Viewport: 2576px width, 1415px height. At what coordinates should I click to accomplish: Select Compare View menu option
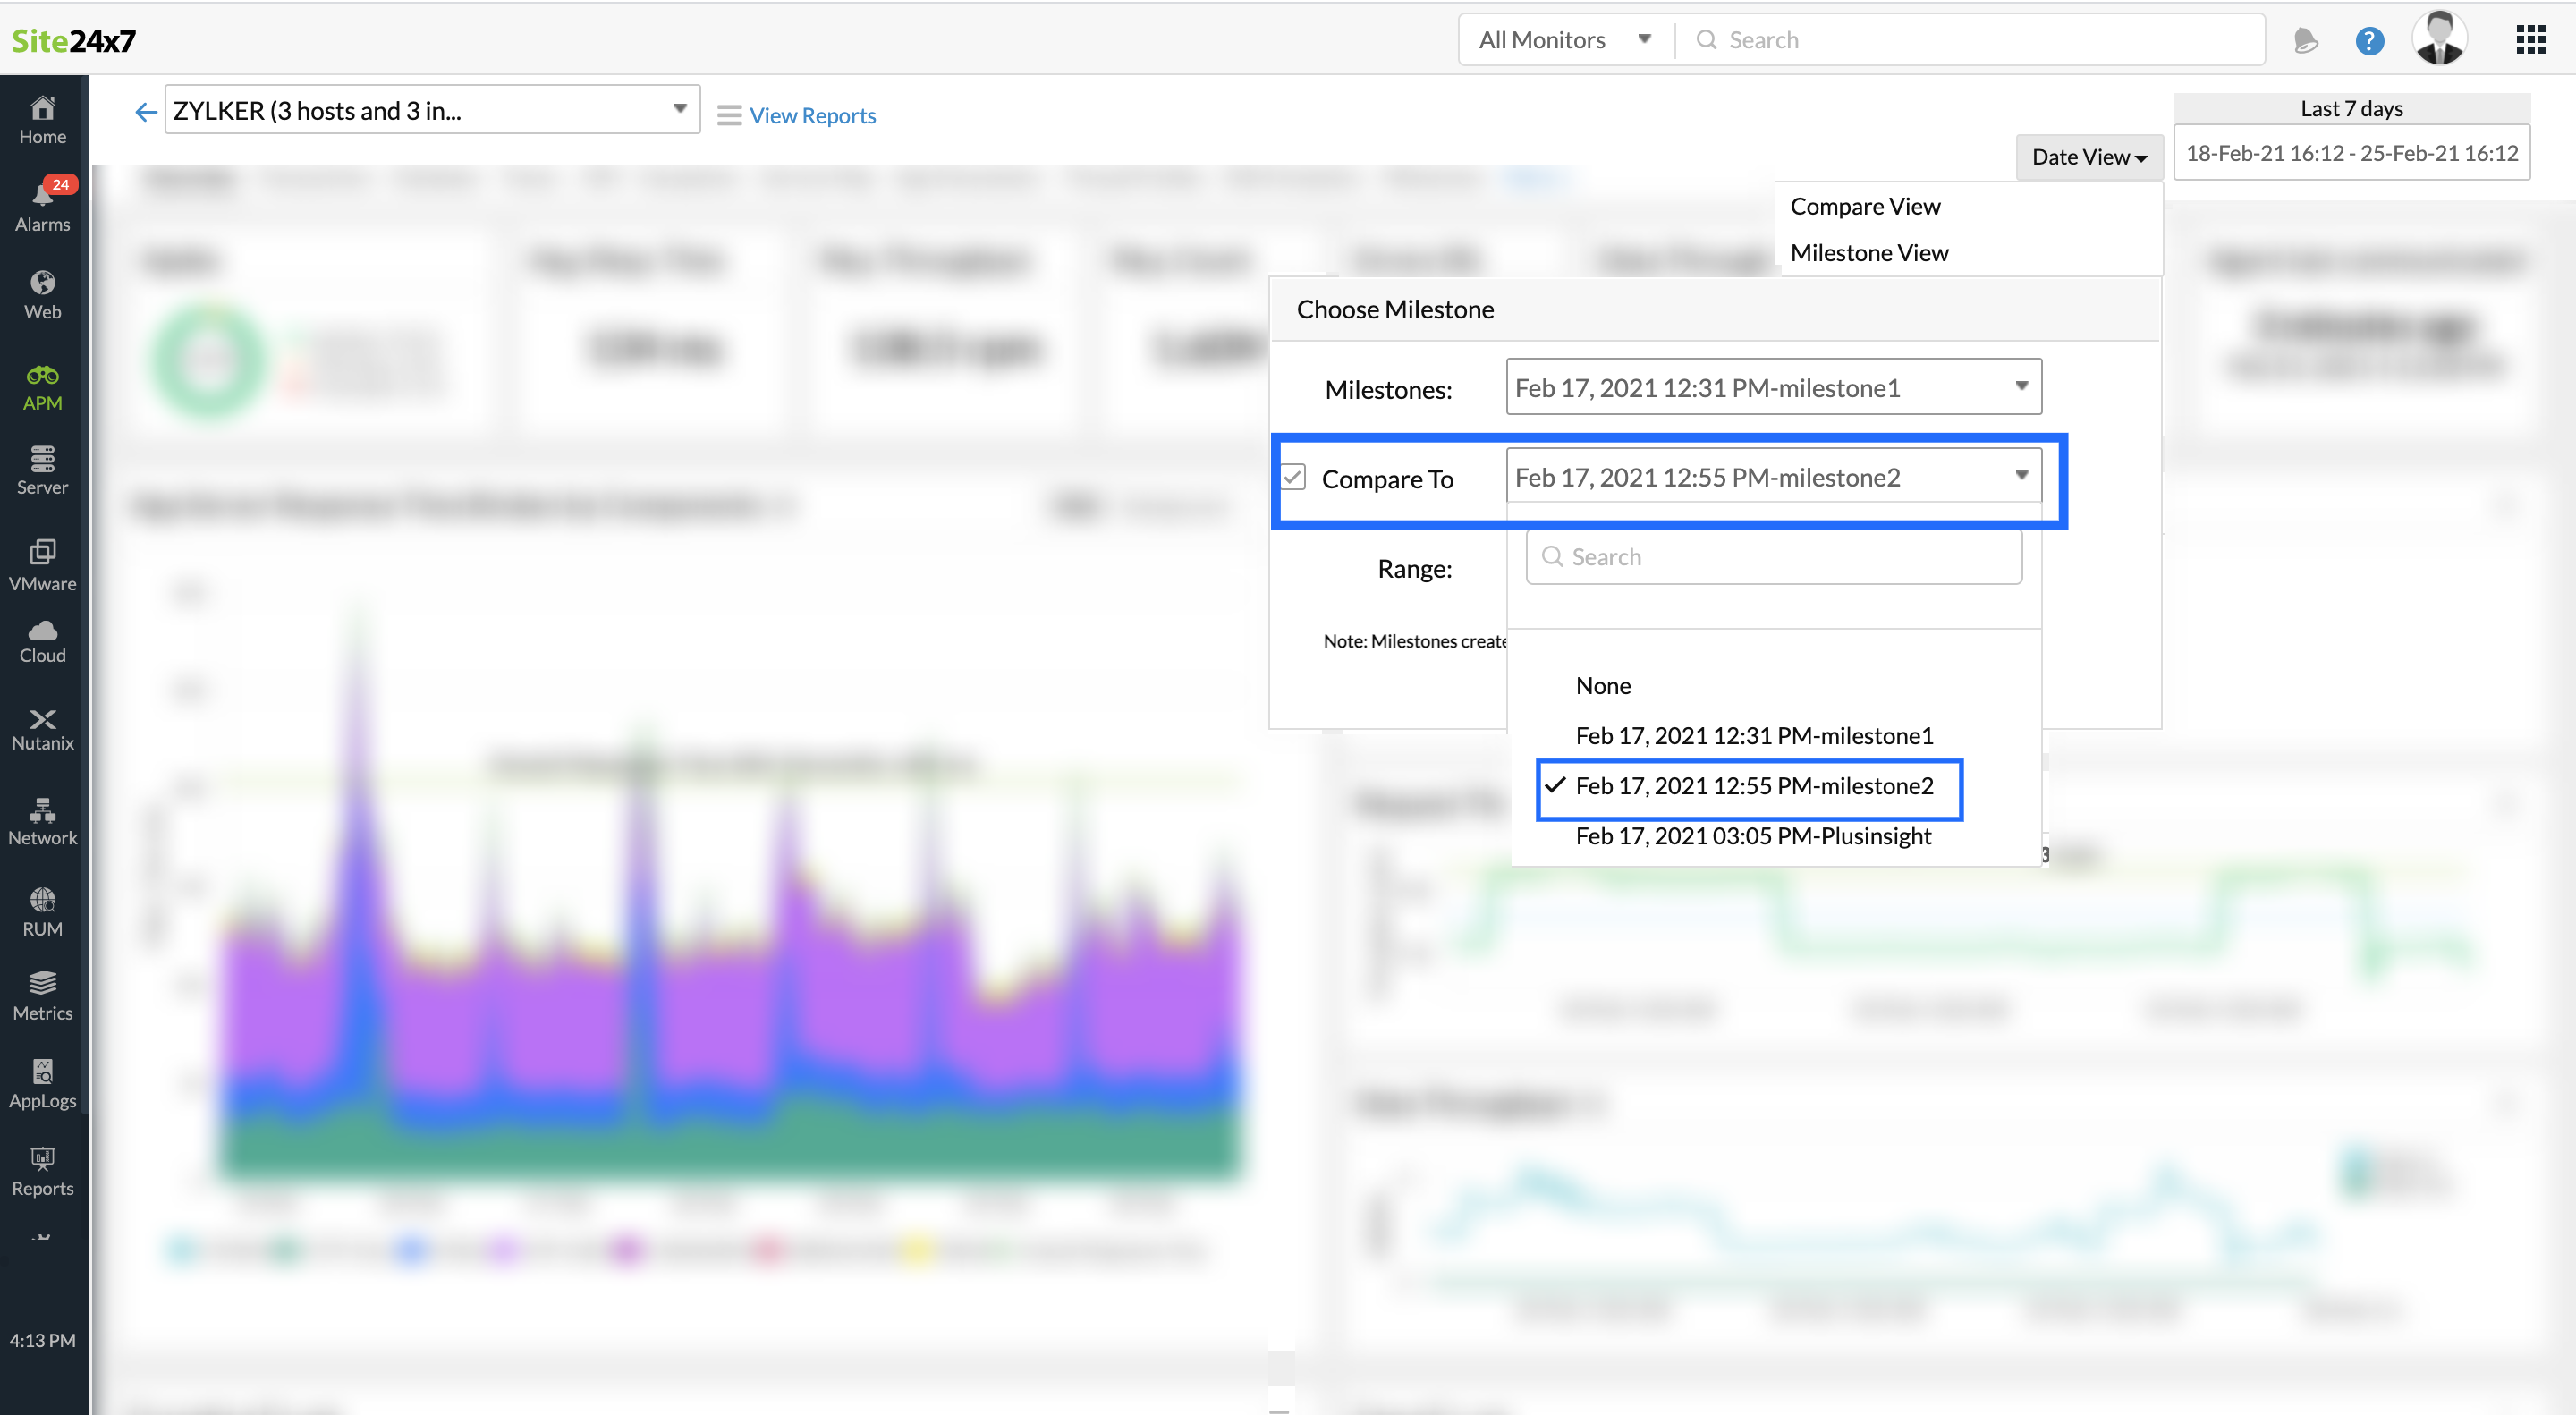pos(1865,206)
